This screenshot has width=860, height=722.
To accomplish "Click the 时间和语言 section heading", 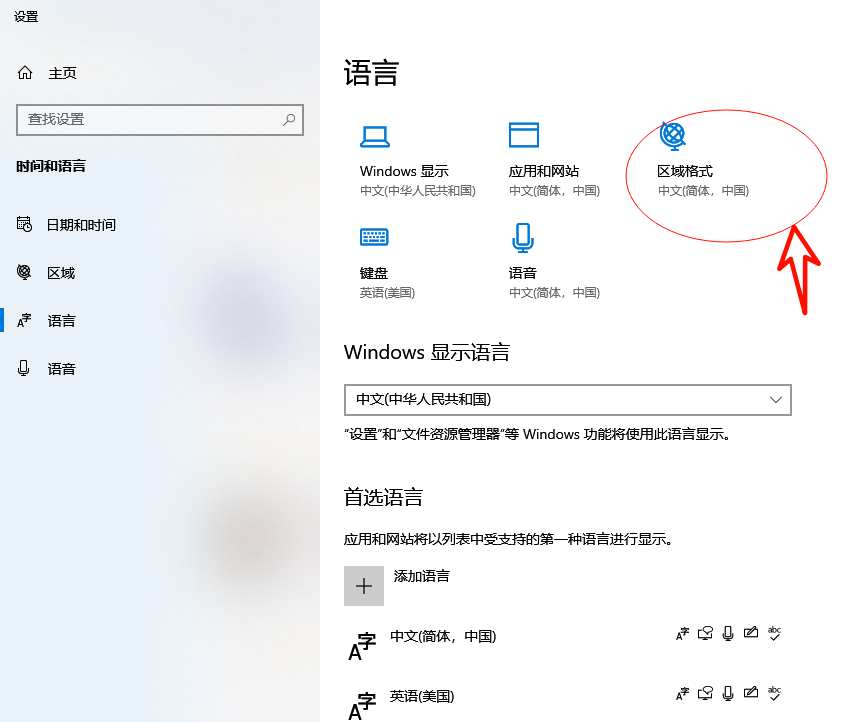I will [x=51, y=166].
